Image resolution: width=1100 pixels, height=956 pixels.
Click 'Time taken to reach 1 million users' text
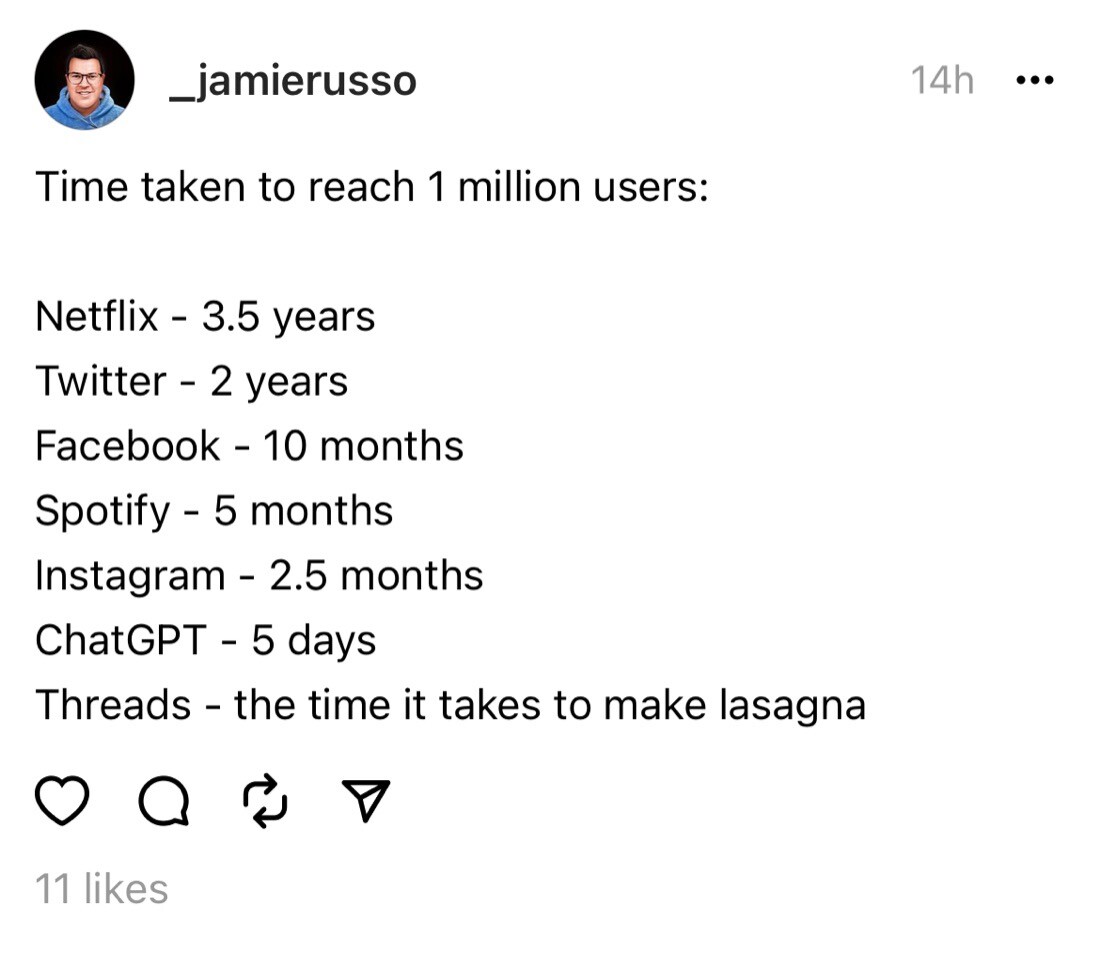(x=372, y=187)
